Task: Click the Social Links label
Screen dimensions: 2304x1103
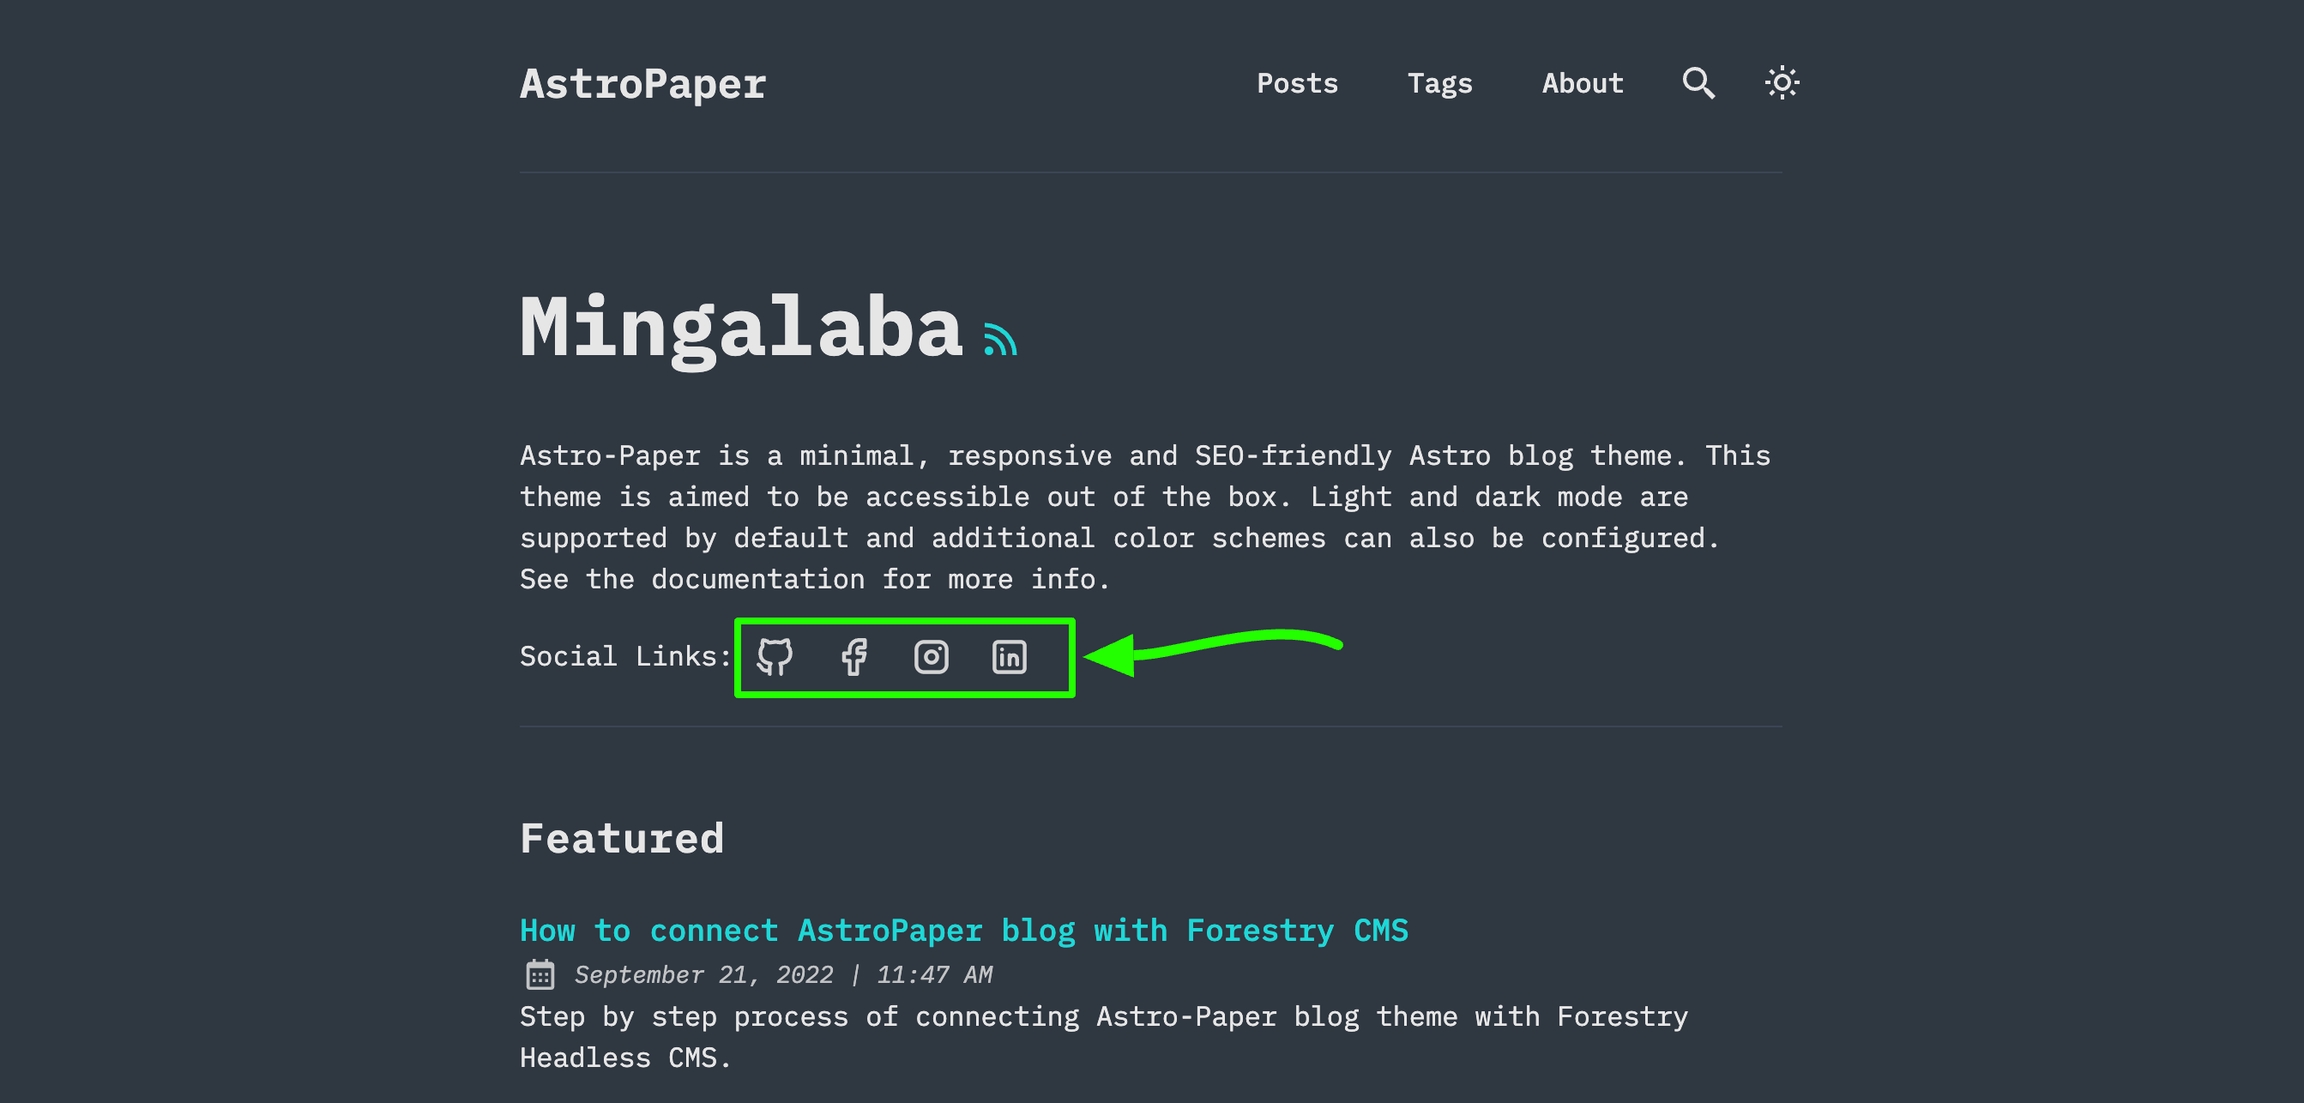Action: [625, 657]
